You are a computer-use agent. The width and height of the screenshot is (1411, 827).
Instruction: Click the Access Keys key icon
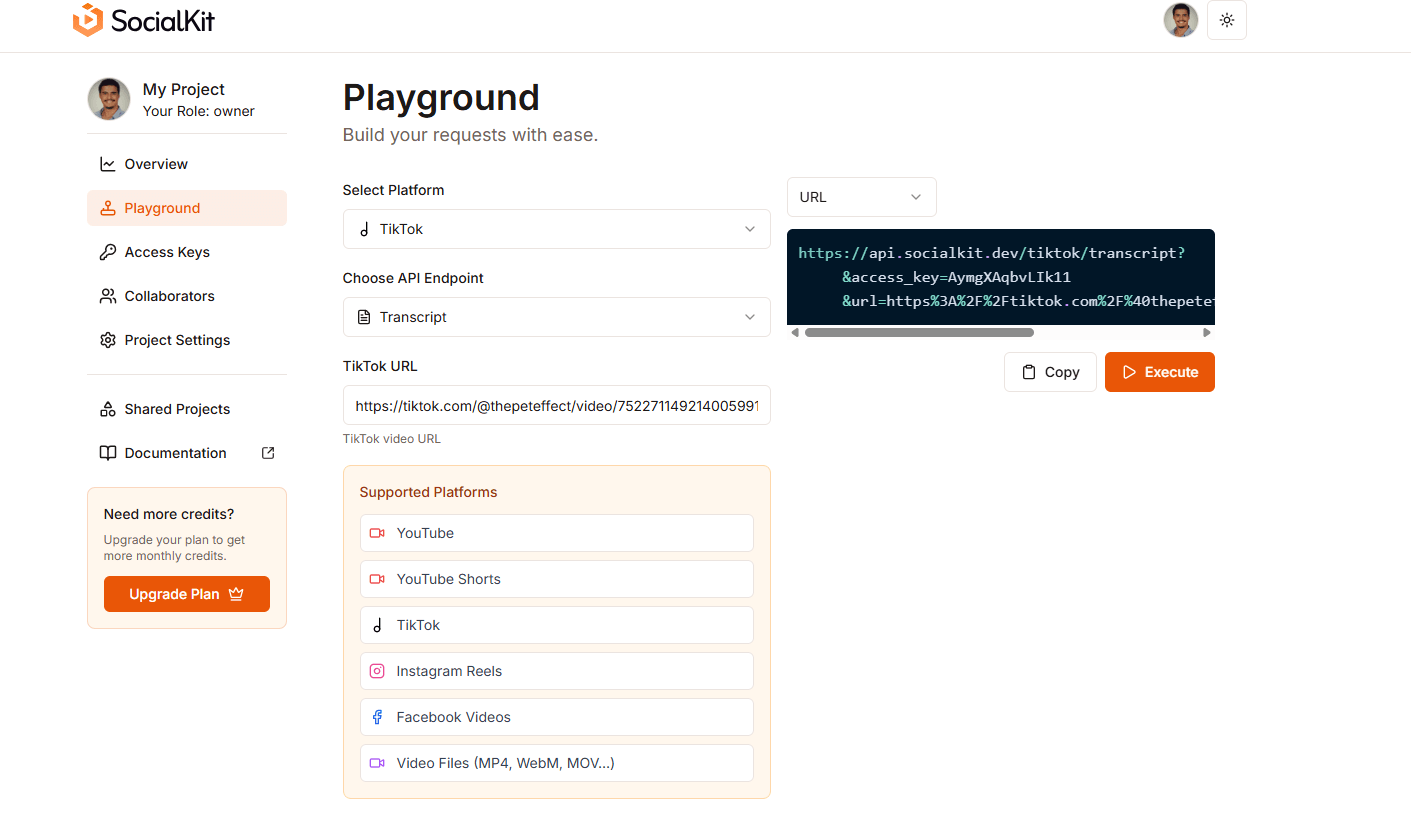tap(108, 252)
